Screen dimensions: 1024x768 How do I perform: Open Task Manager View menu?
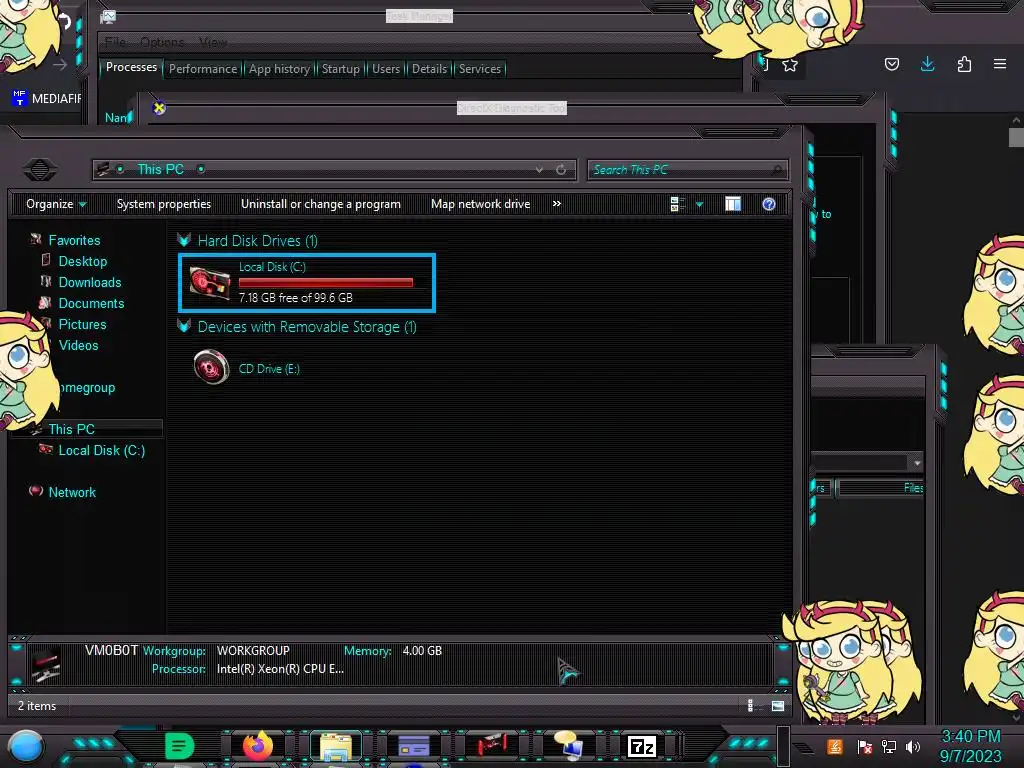tap(213, 42)
